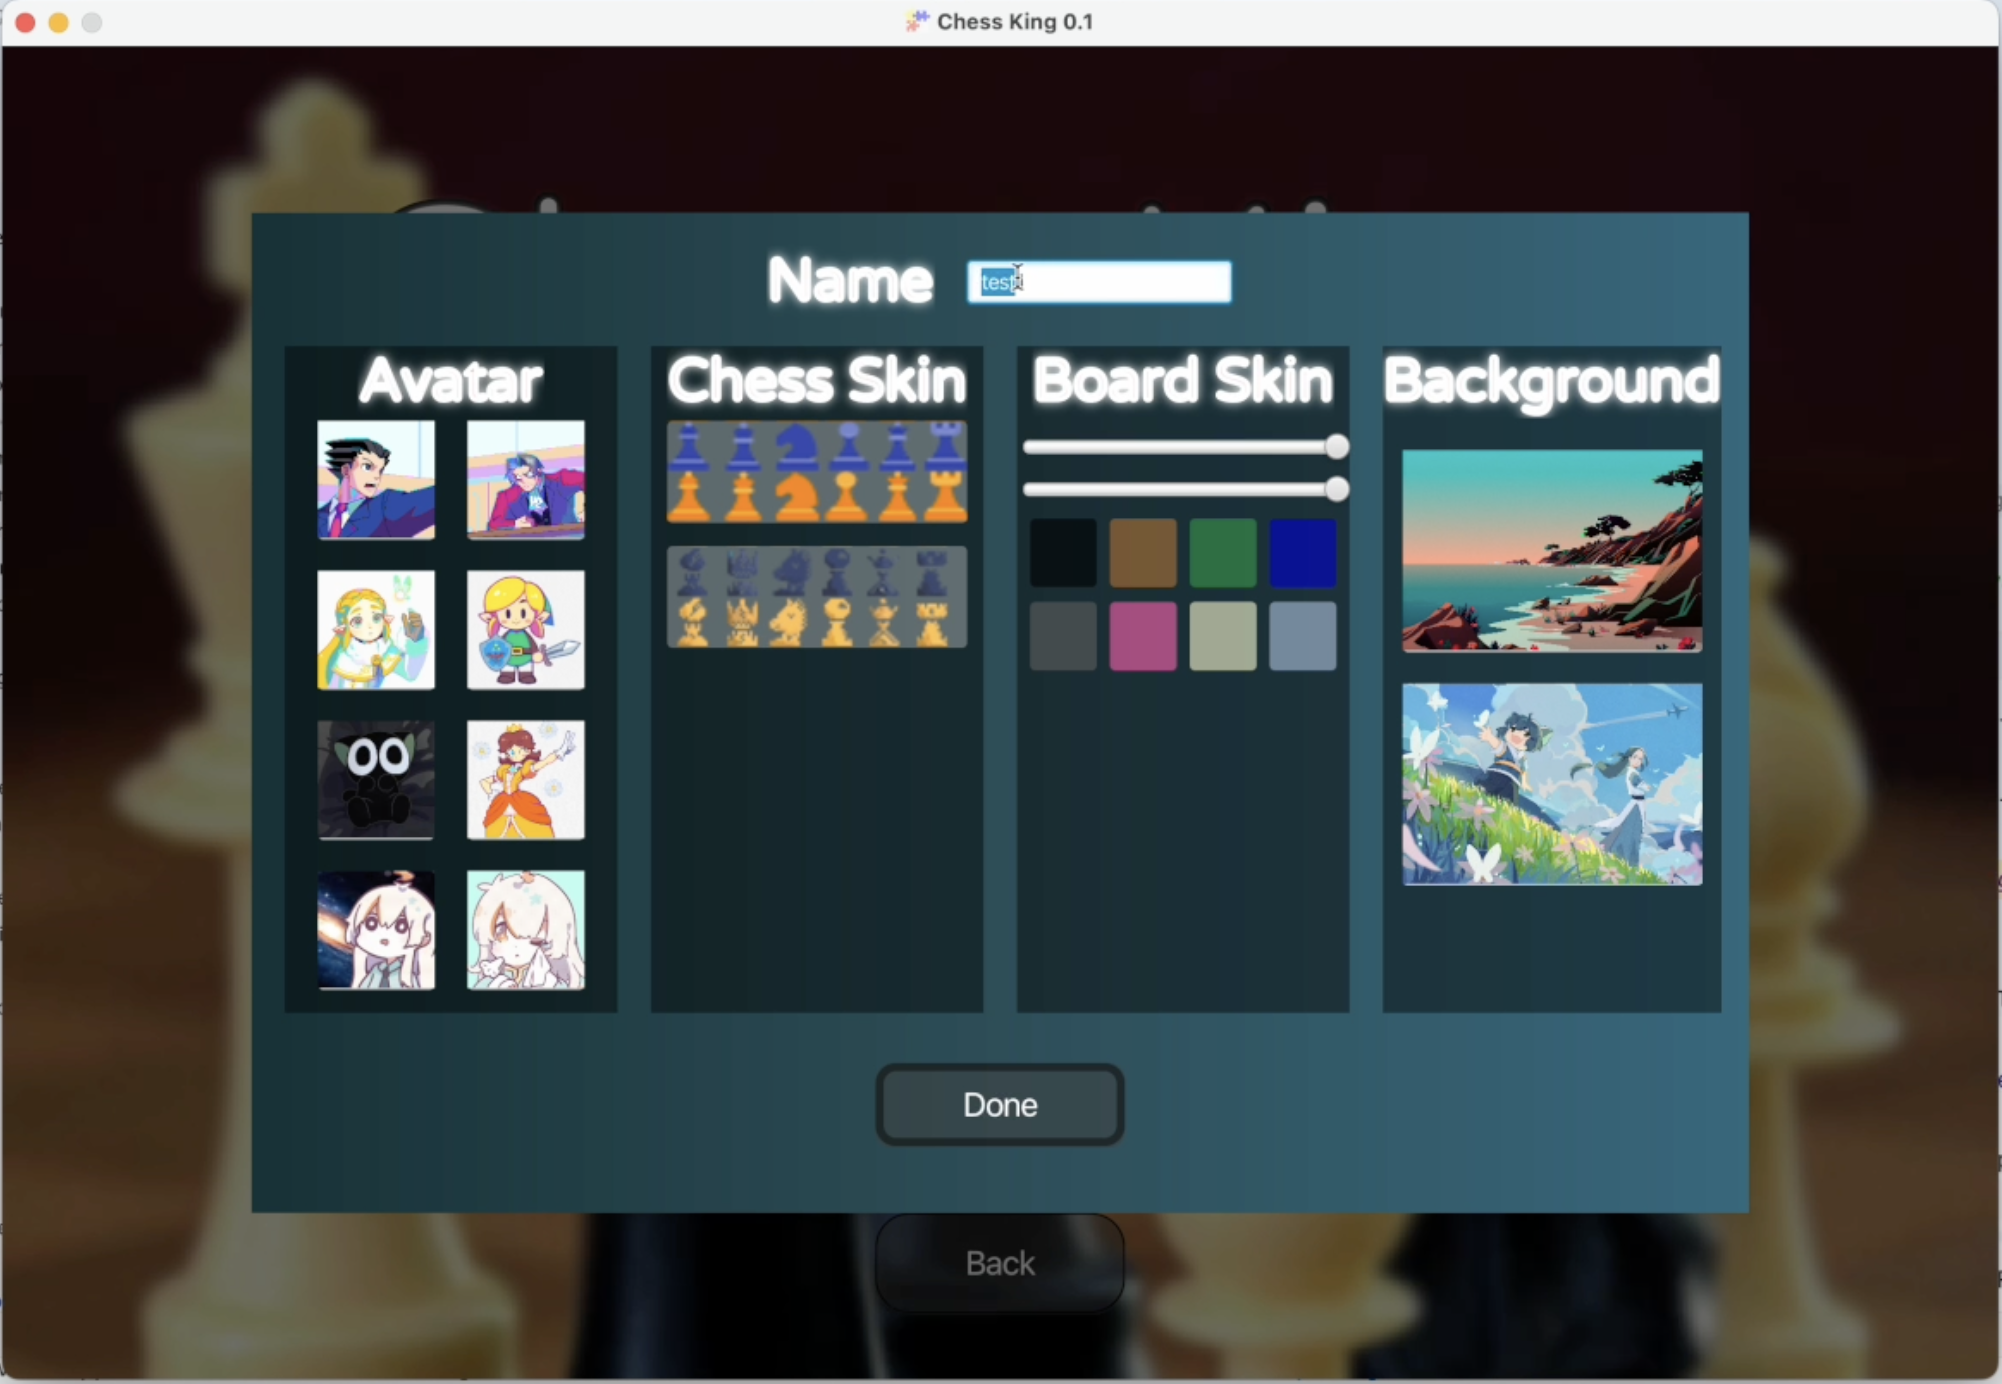Choose the prosecutor in magenta suit avatar

click(x=526, y=480)
